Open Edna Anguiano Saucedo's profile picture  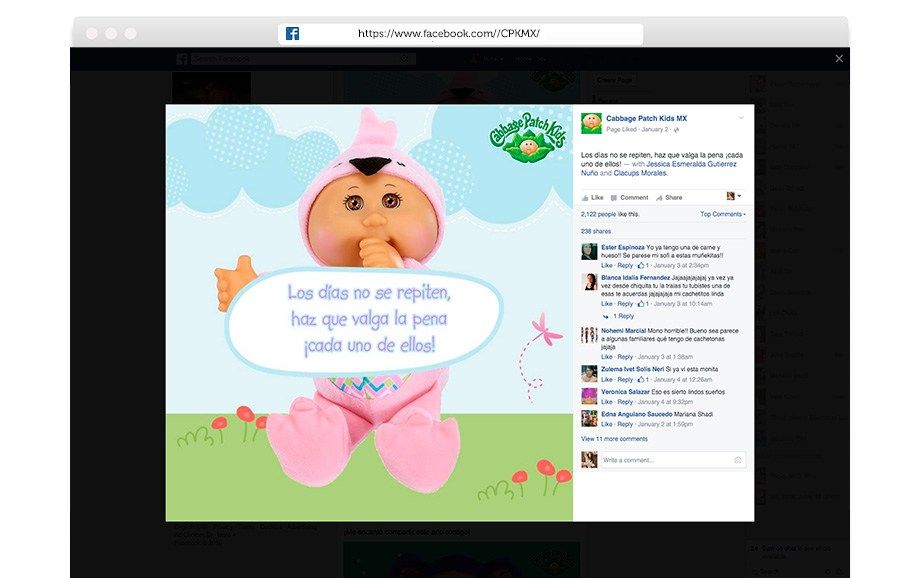[x=589, y=418]
